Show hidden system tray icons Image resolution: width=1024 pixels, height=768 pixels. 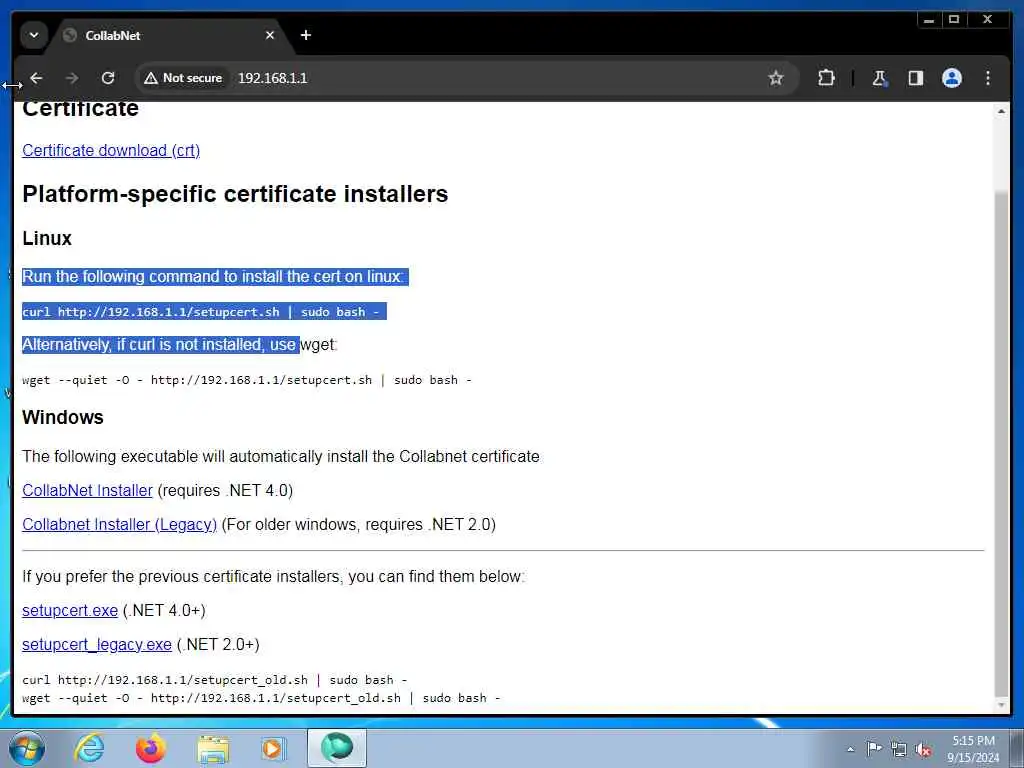850,749
